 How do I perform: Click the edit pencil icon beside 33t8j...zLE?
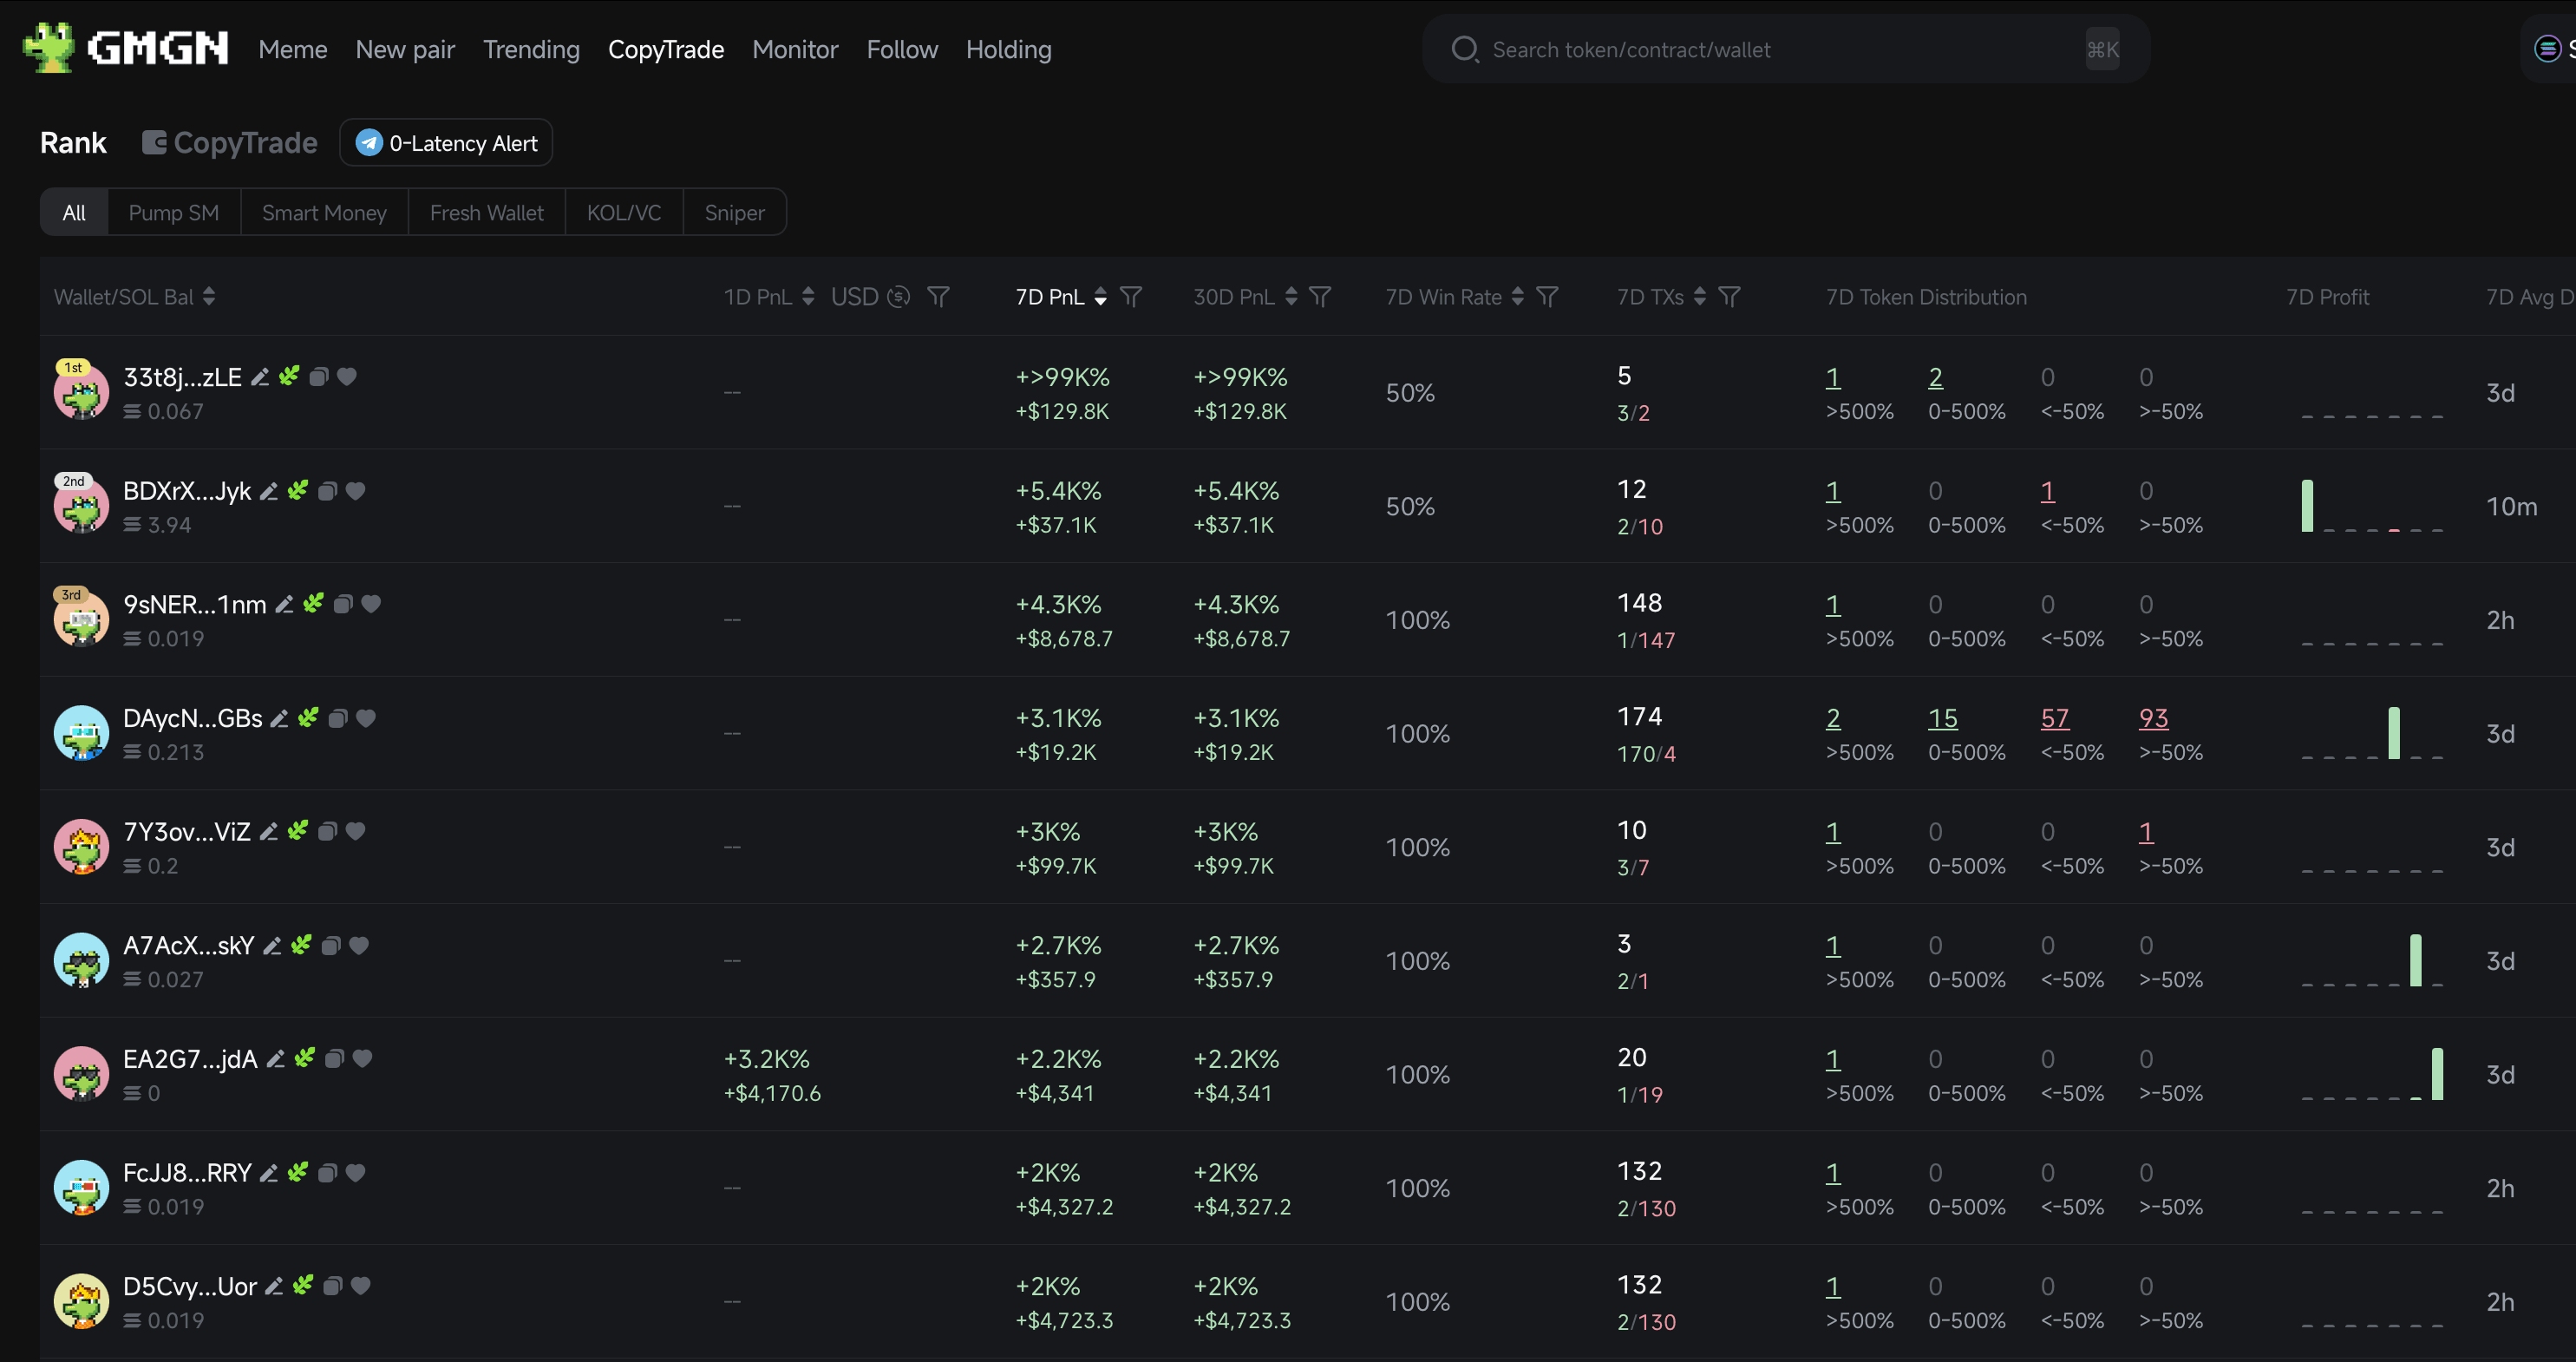260,377
